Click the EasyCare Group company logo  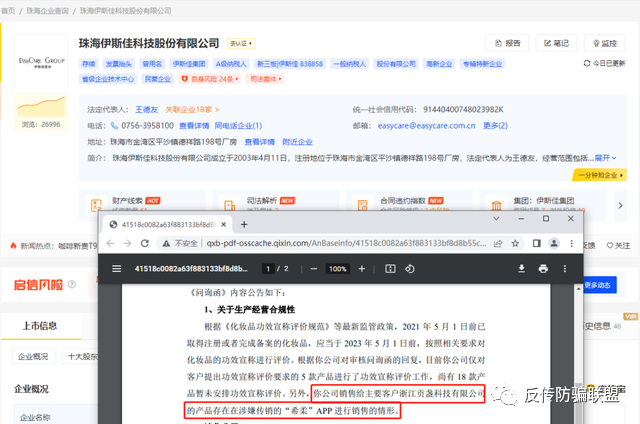pyautogui.click(x=41, y=61)
